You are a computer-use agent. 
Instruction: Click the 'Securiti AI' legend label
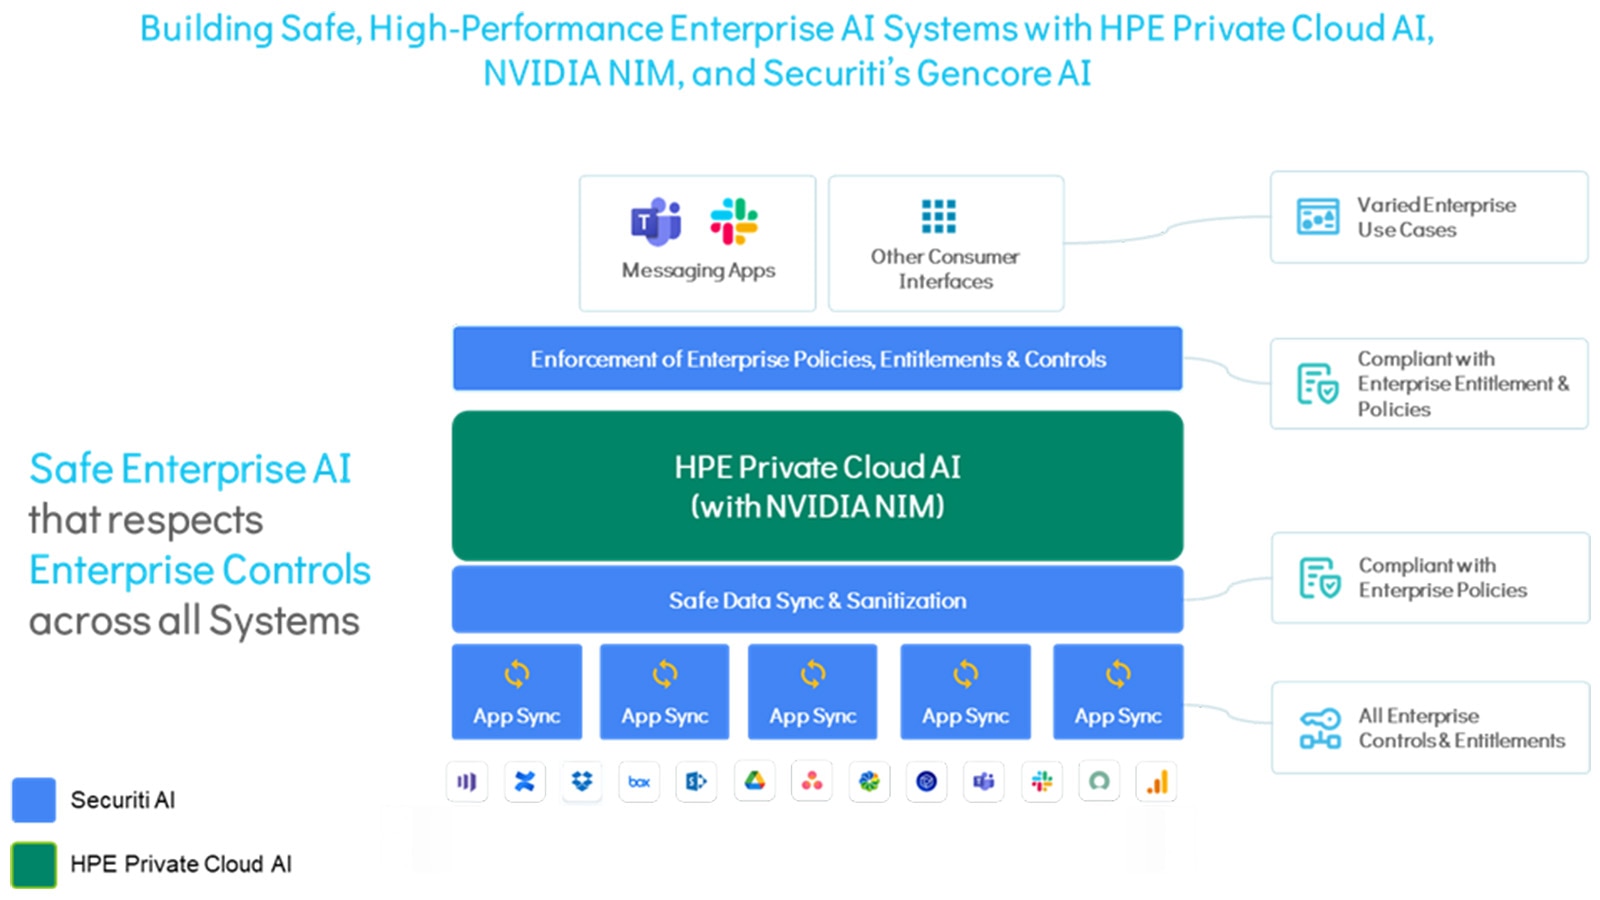click(122, 800)
